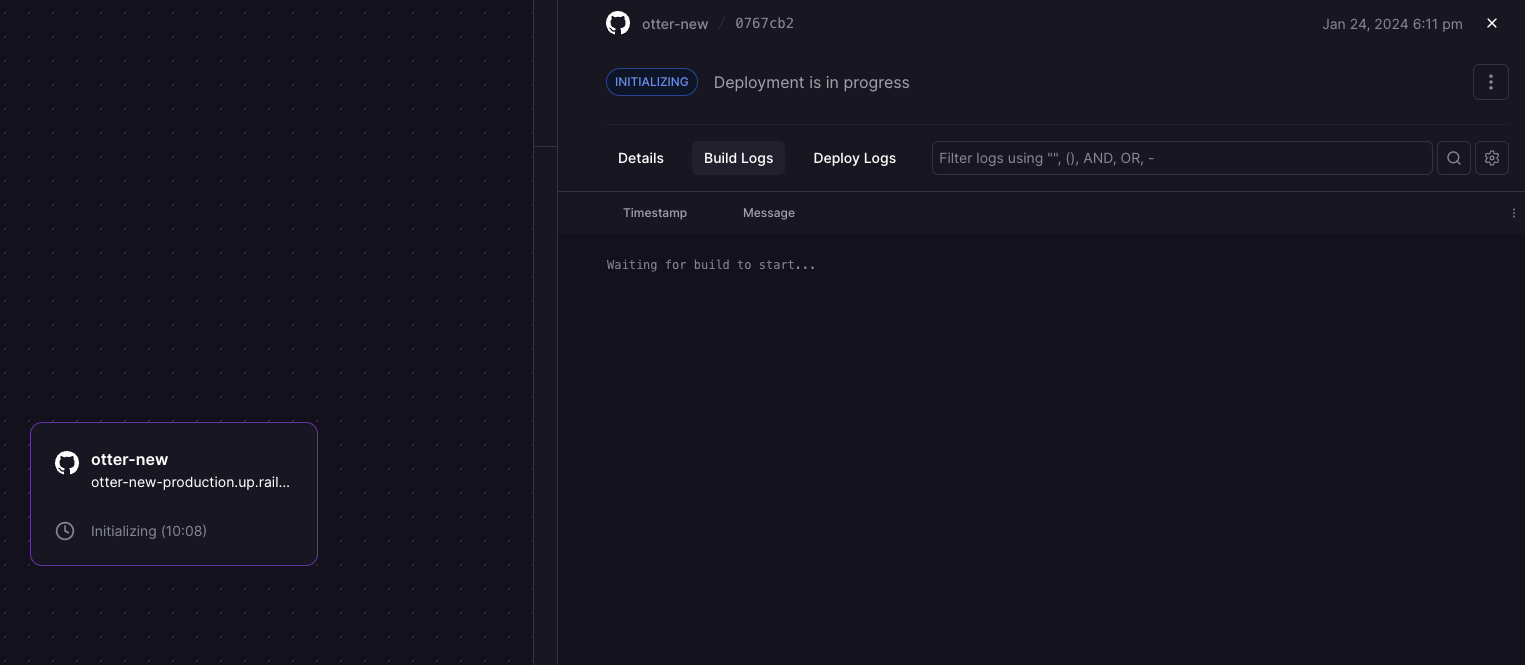Open the deployment three-dot options menu

(x=1490, y=82)
